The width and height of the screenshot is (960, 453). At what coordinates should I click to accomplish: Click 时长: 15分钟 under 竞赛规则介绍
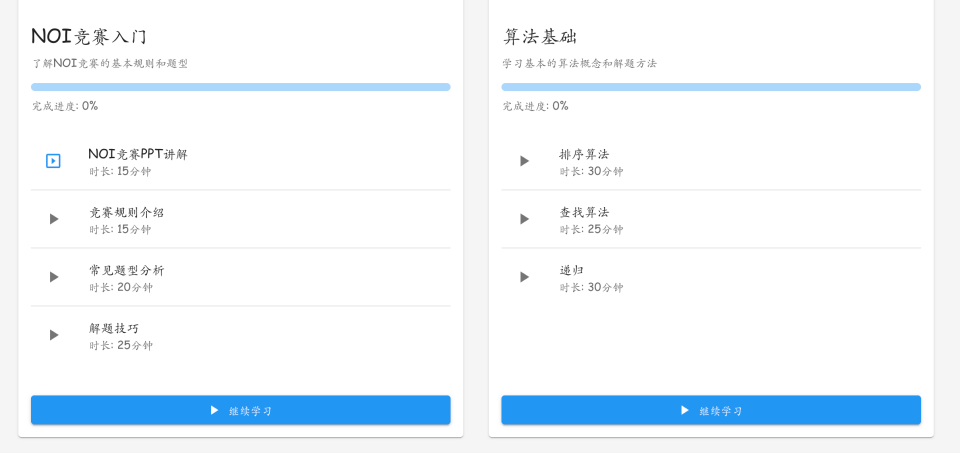[x=120, y=230]
